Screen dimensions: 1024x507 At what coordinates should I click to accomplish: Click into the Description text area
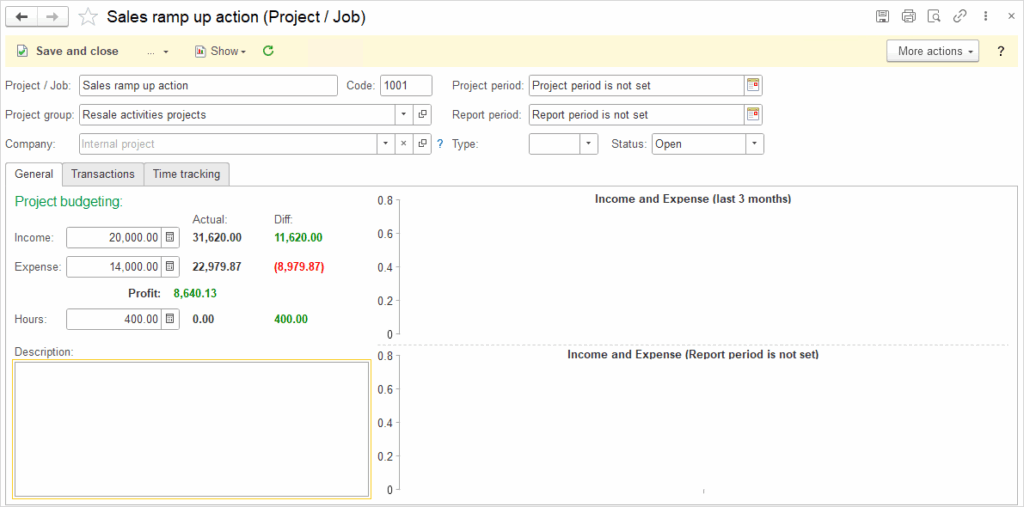point(191,429)
